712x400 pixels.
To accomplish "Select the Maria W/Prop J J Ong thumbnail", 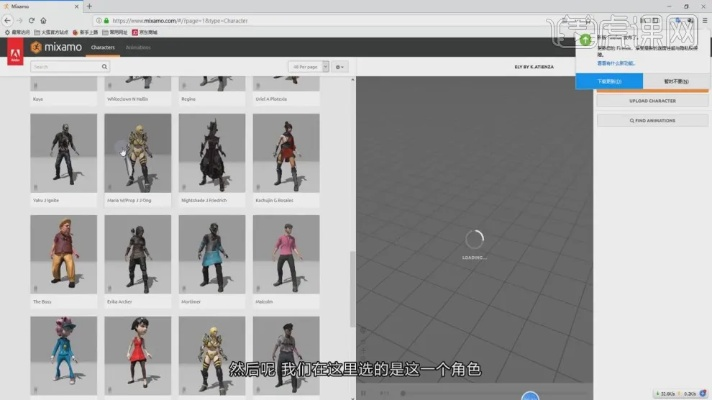I will [x=138, y=153].
